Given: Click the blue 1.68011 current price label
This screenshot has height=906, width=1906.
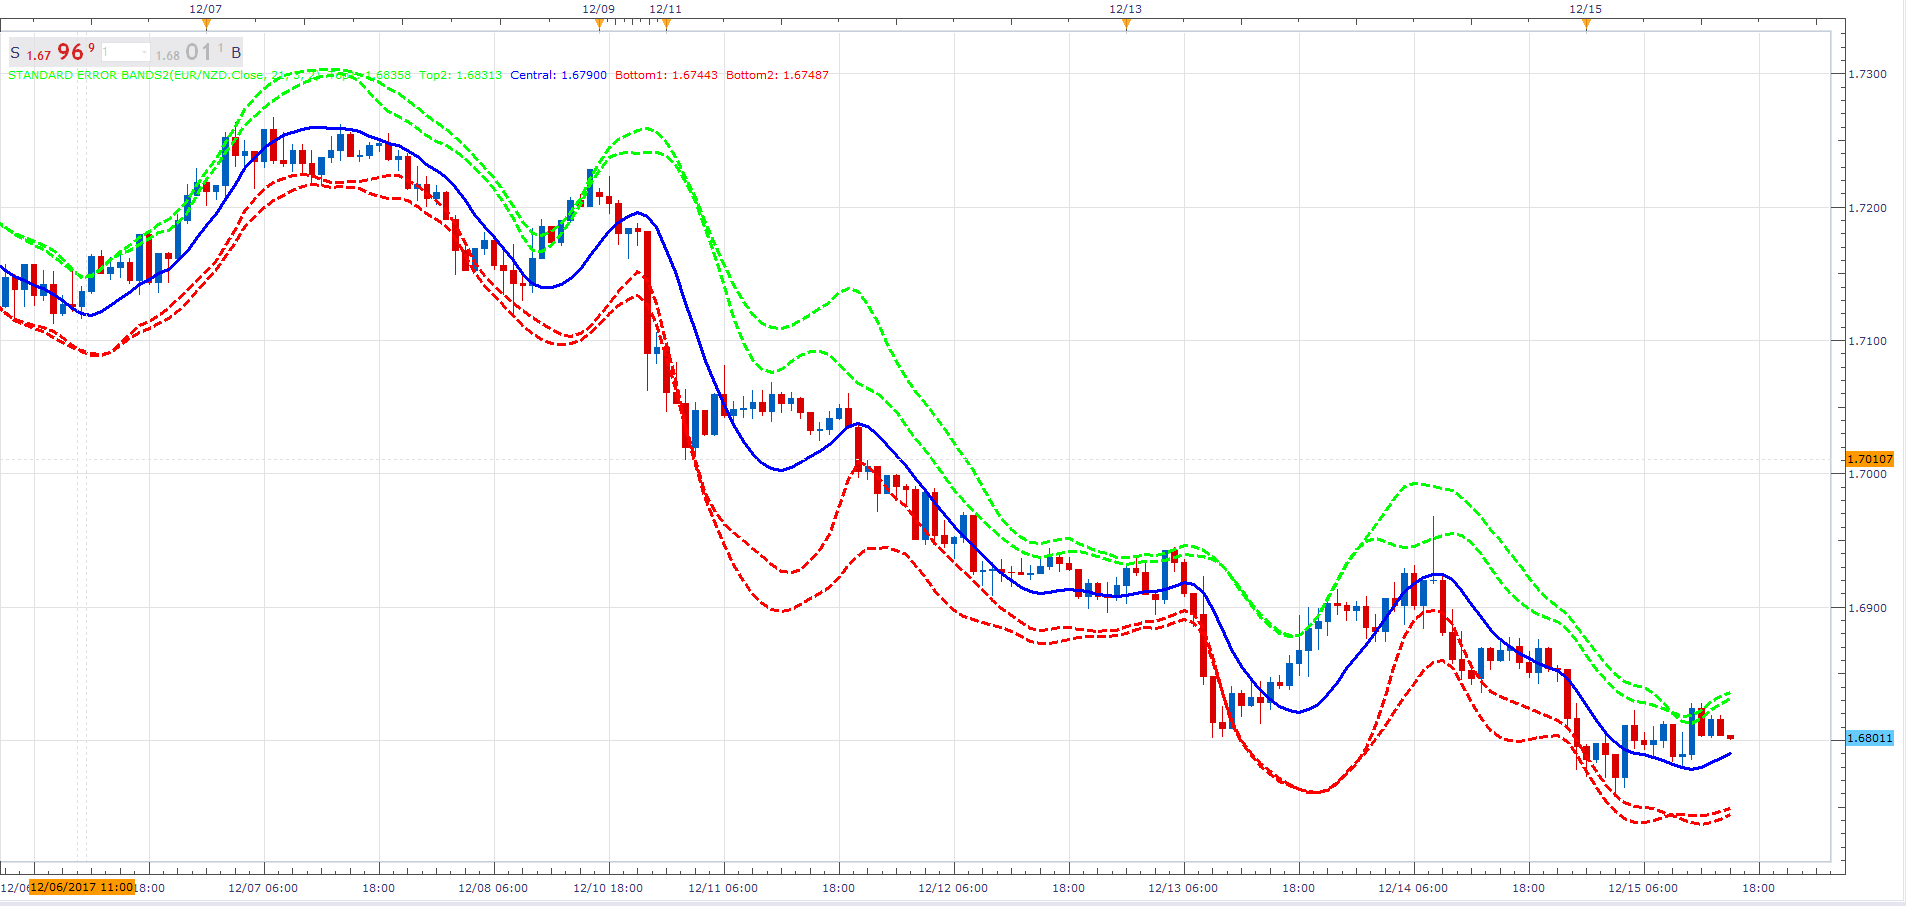Looking at the screenshot, I should (1869, 738).
